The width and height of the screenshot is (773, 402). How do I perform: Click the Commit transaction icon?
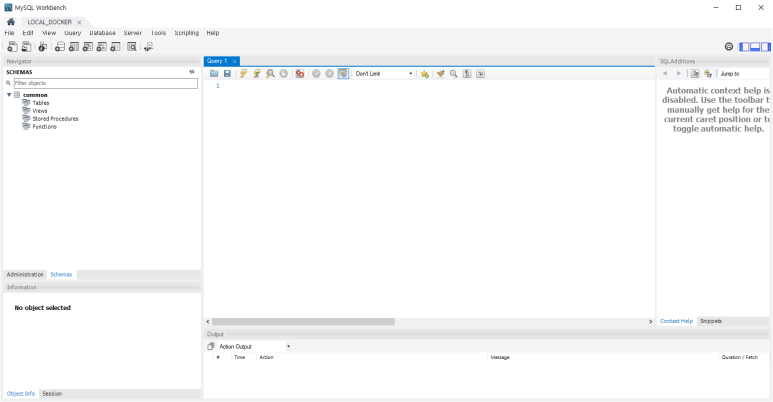[x=316, y=73]
